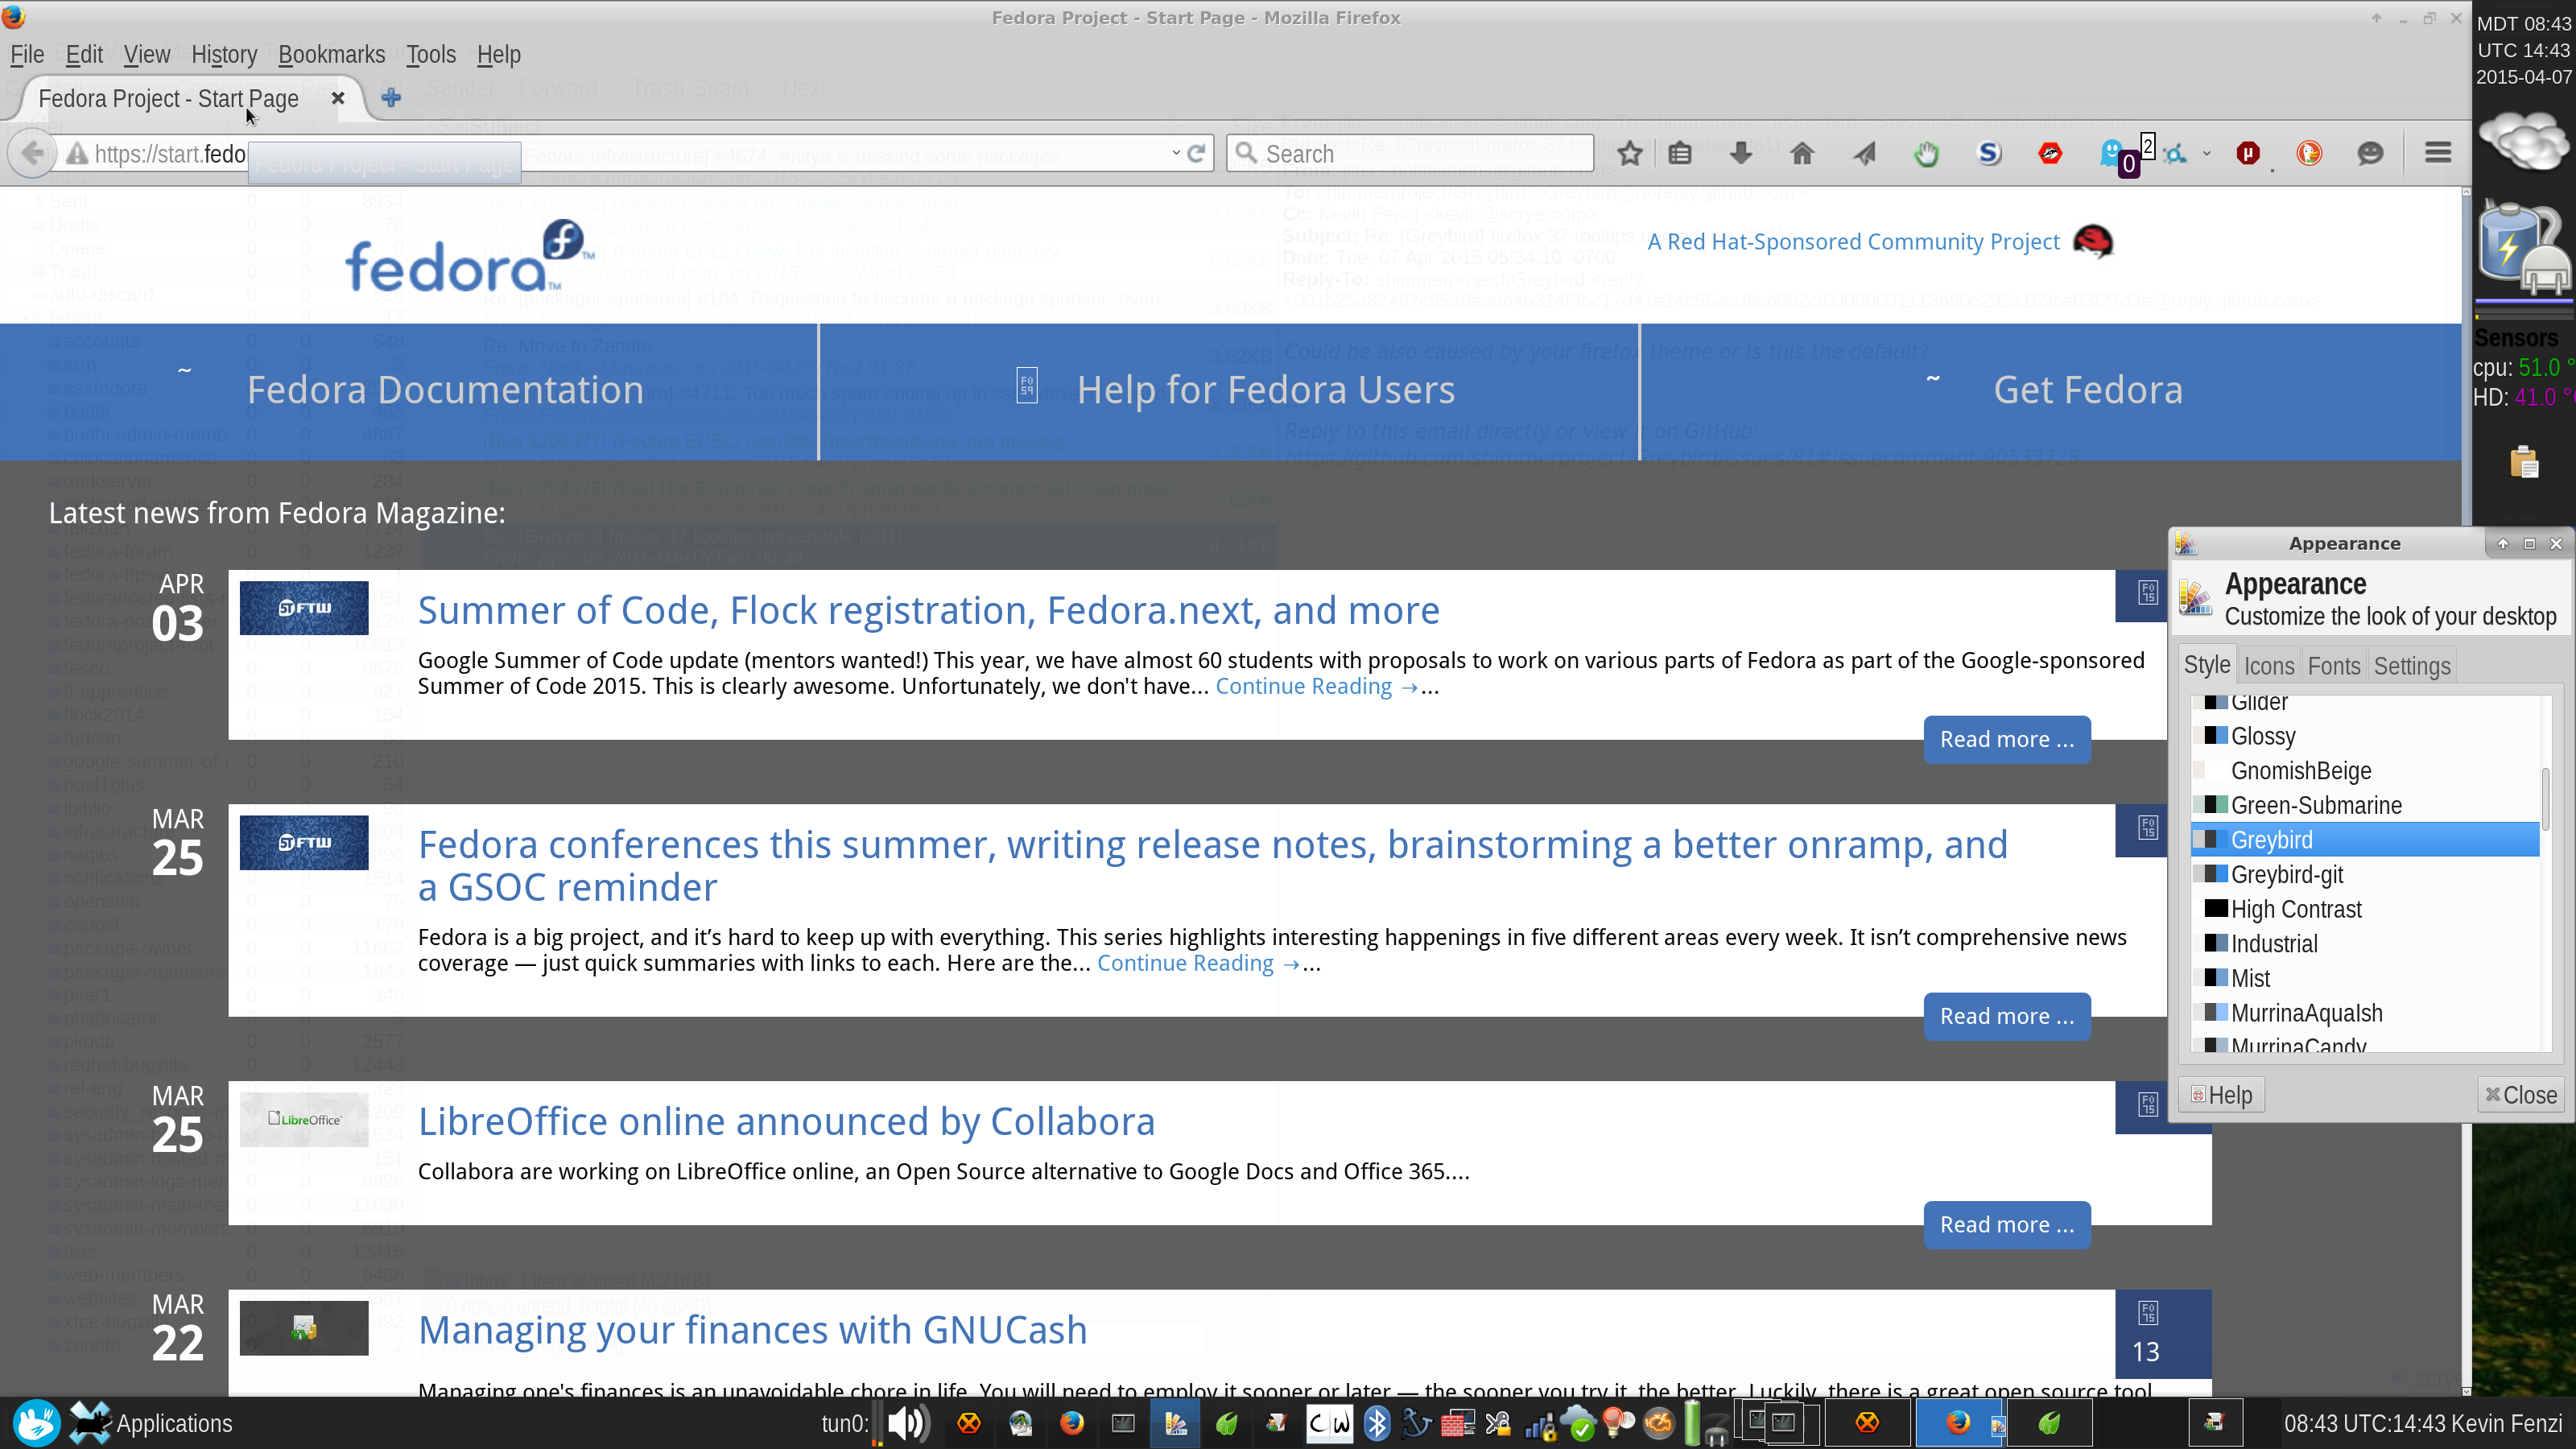Go to Home page icon

click(1802, 153)
